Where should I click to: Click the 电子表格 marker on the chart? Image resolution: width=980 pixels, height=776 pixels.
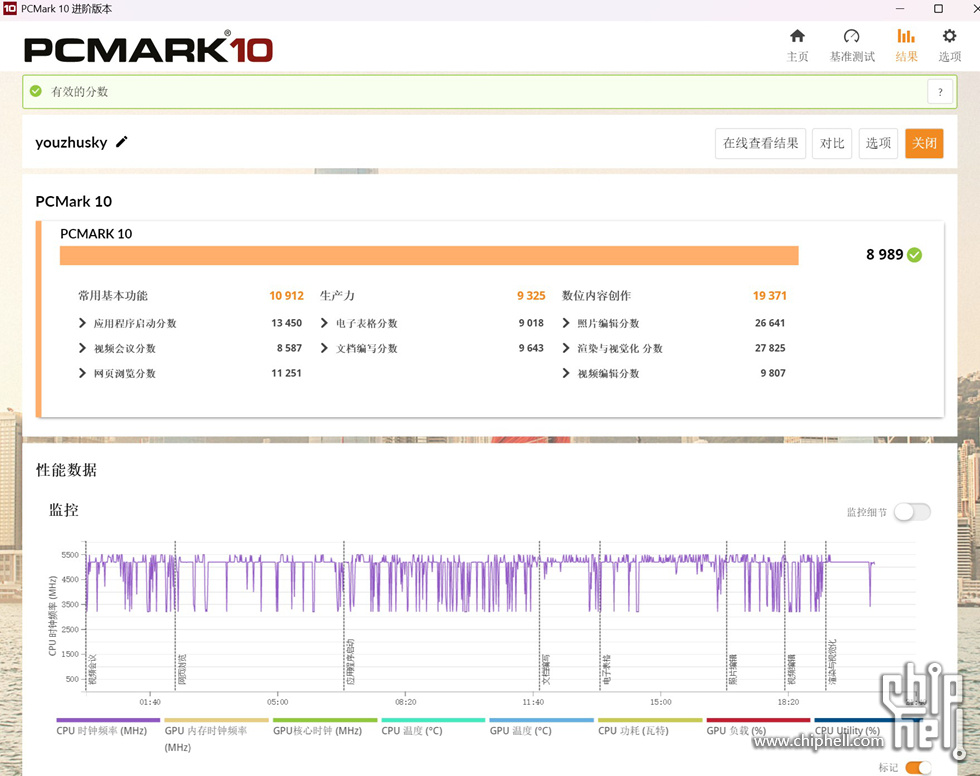[607, 669]
